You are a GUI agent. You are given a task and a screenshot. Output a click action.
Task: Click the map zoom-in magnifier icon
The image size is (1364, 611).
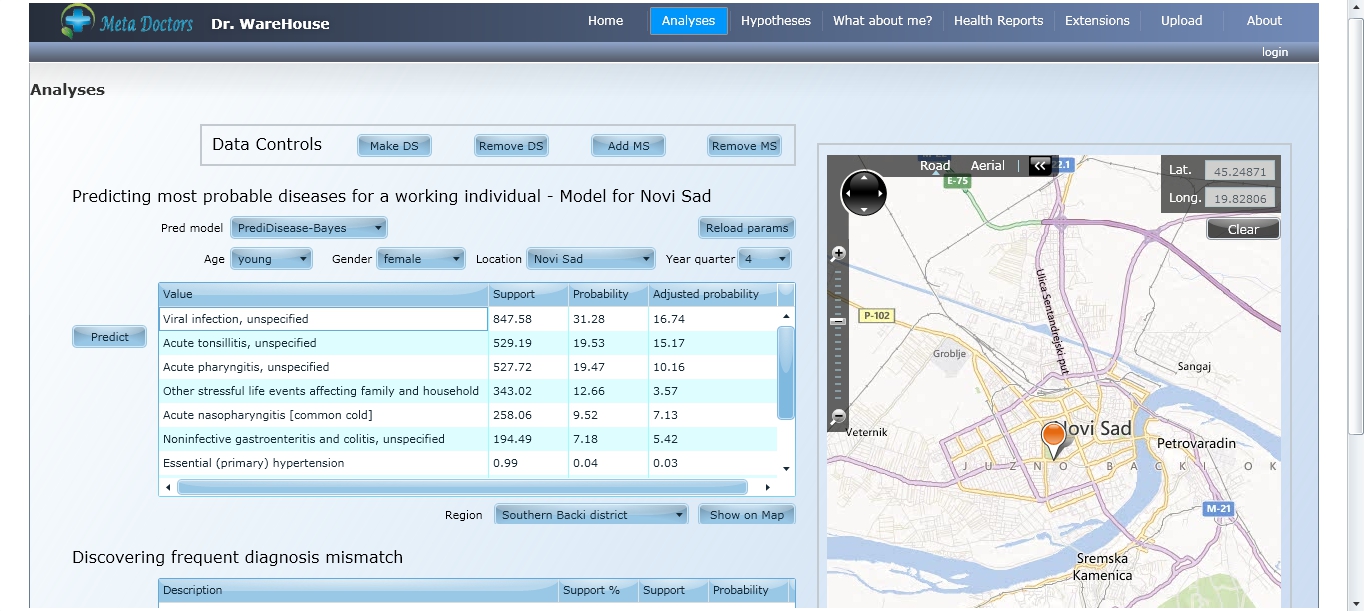coord(839,254)
